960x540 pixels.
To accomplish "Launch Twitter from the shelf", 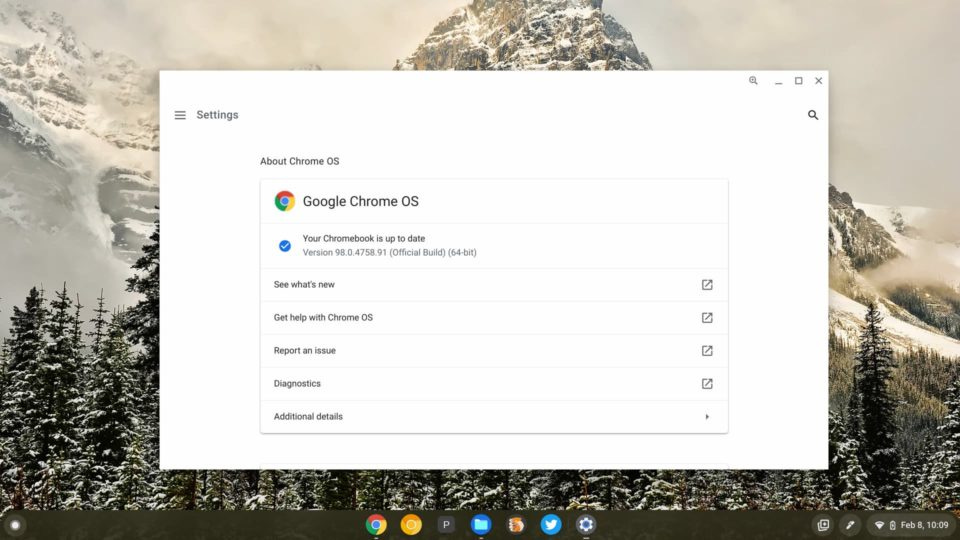I will point(550,525).
